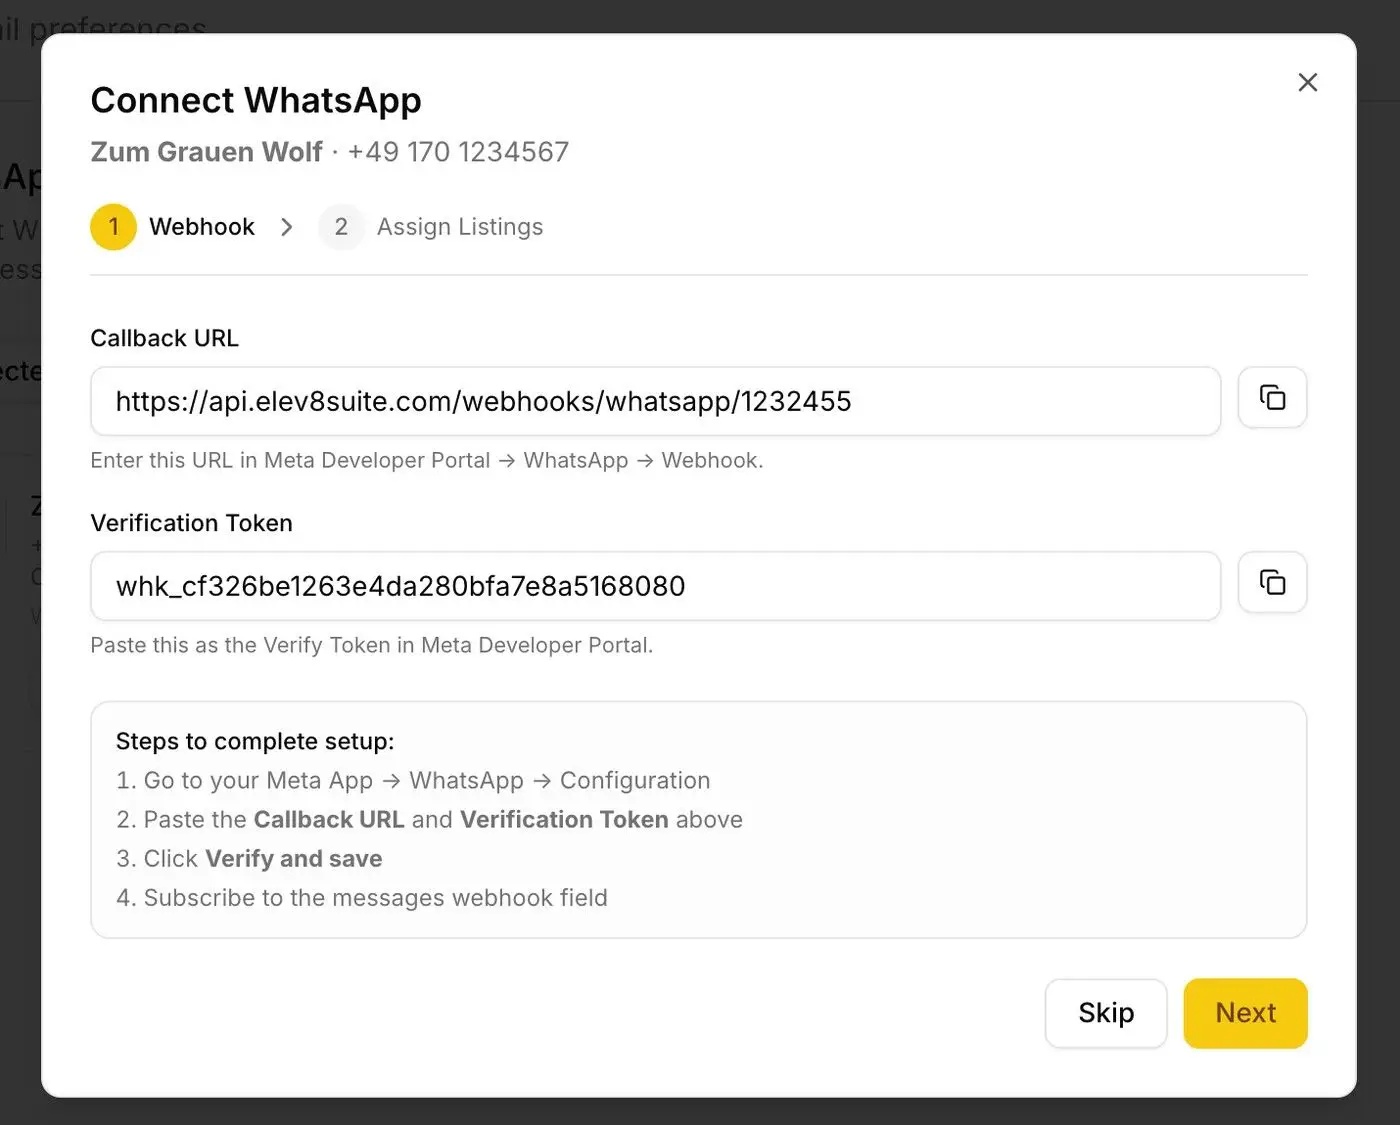The image size is (1400, 1125).
Task: Click step 1 'Go to your Meta App' line
Action: (413, 780)
